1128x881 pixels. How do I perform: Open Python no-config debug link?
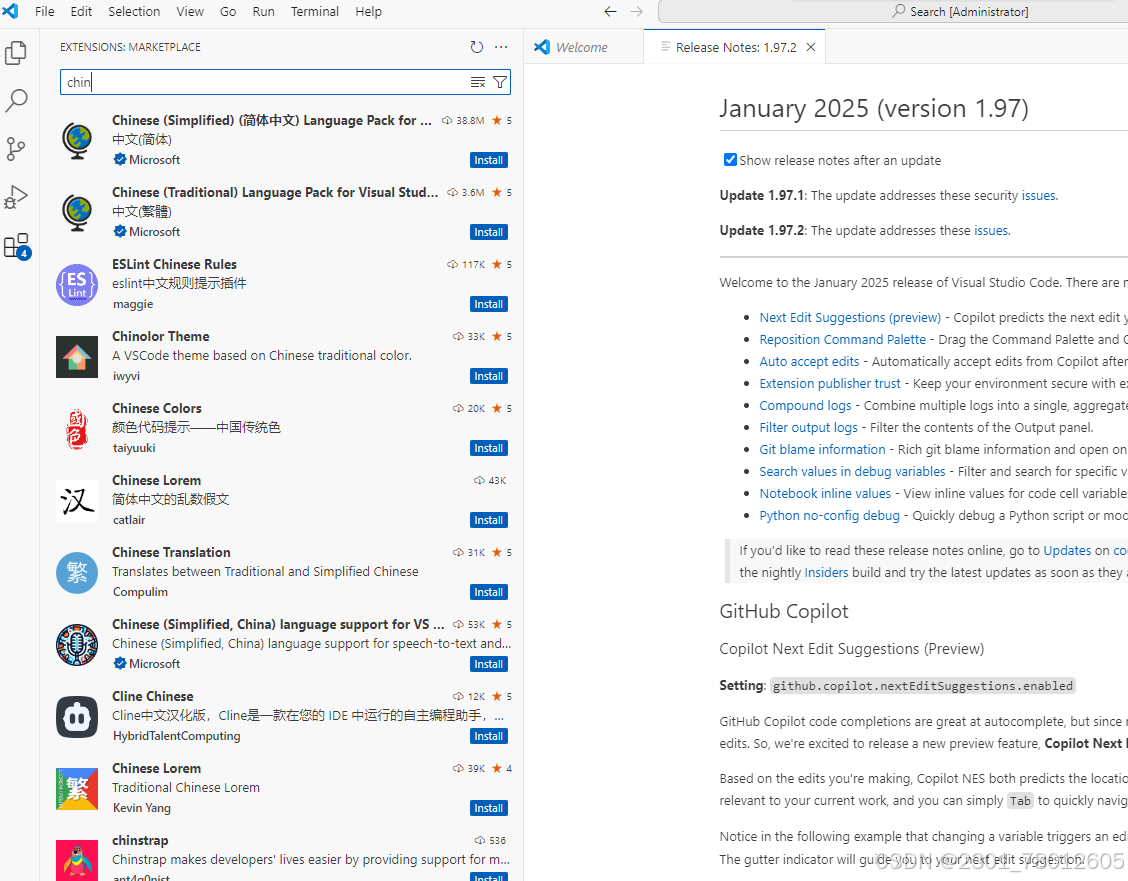(x=829, y=515)
